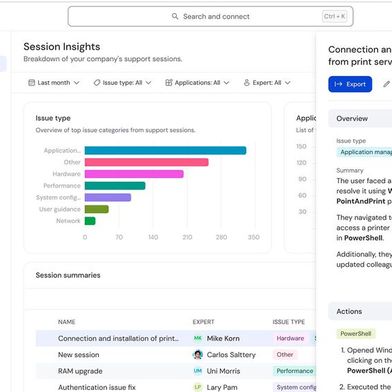Sort by the EXPERT column header
This screenshot has height=392, width=392.
(x=203, y=322)
